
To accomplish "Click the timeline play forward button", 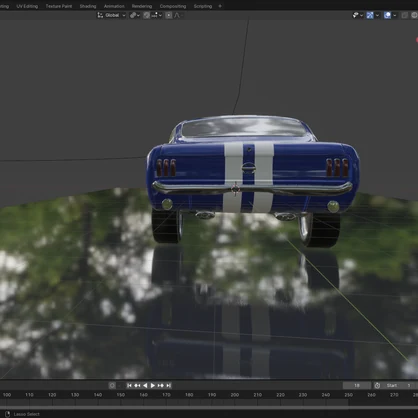I will tap(153, 385).
